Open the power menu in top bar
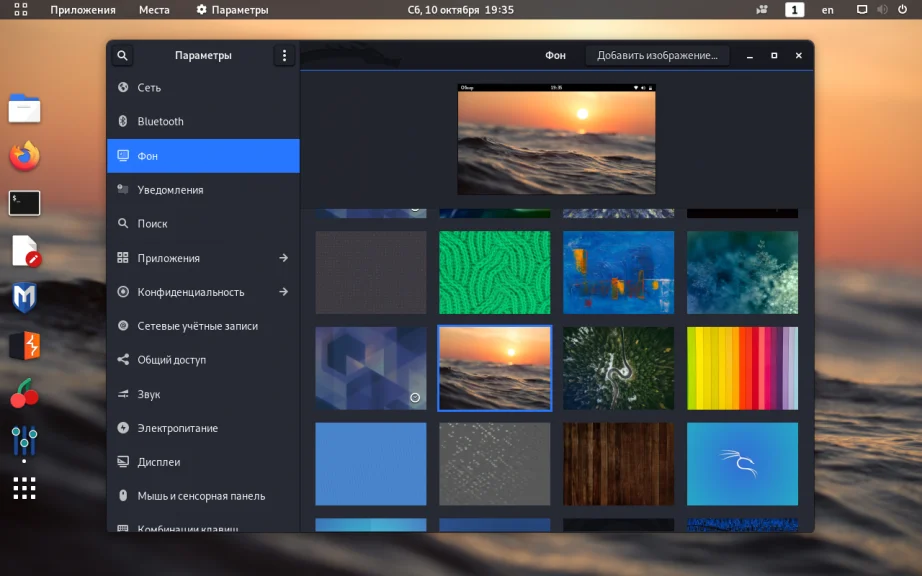Screen dimensions: 922x576 (901, 10)
